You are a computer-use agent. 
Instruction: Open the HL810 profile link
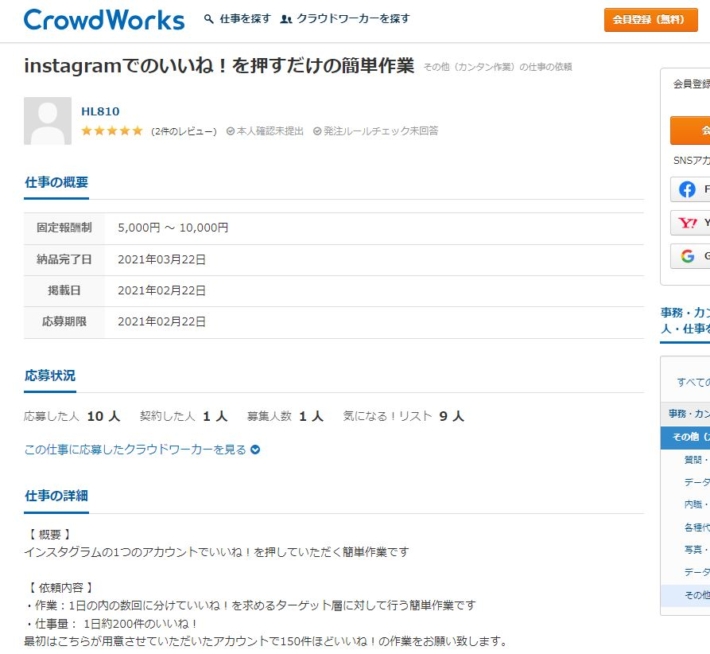pos(100,111)
